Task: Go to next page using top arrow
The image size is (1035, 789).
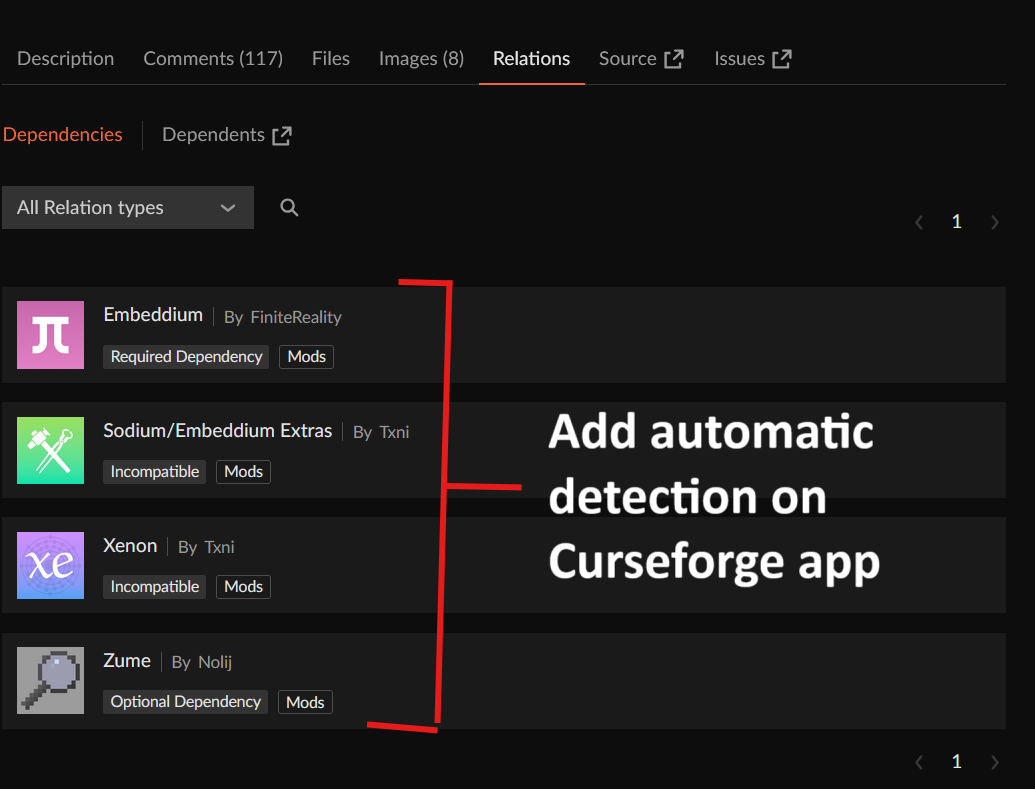Action: [x=994, y=222]
